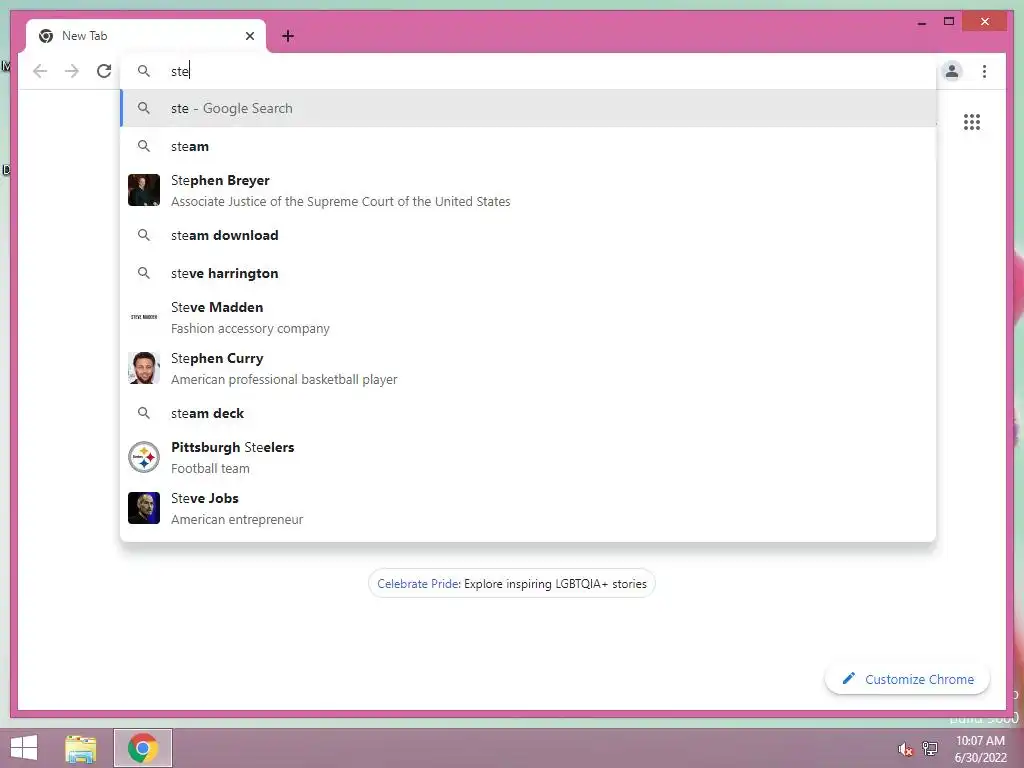Screen dimensions: 1024x768
Task: Click the Steelers logo thumbnail
Action: (x=144, y=457)
